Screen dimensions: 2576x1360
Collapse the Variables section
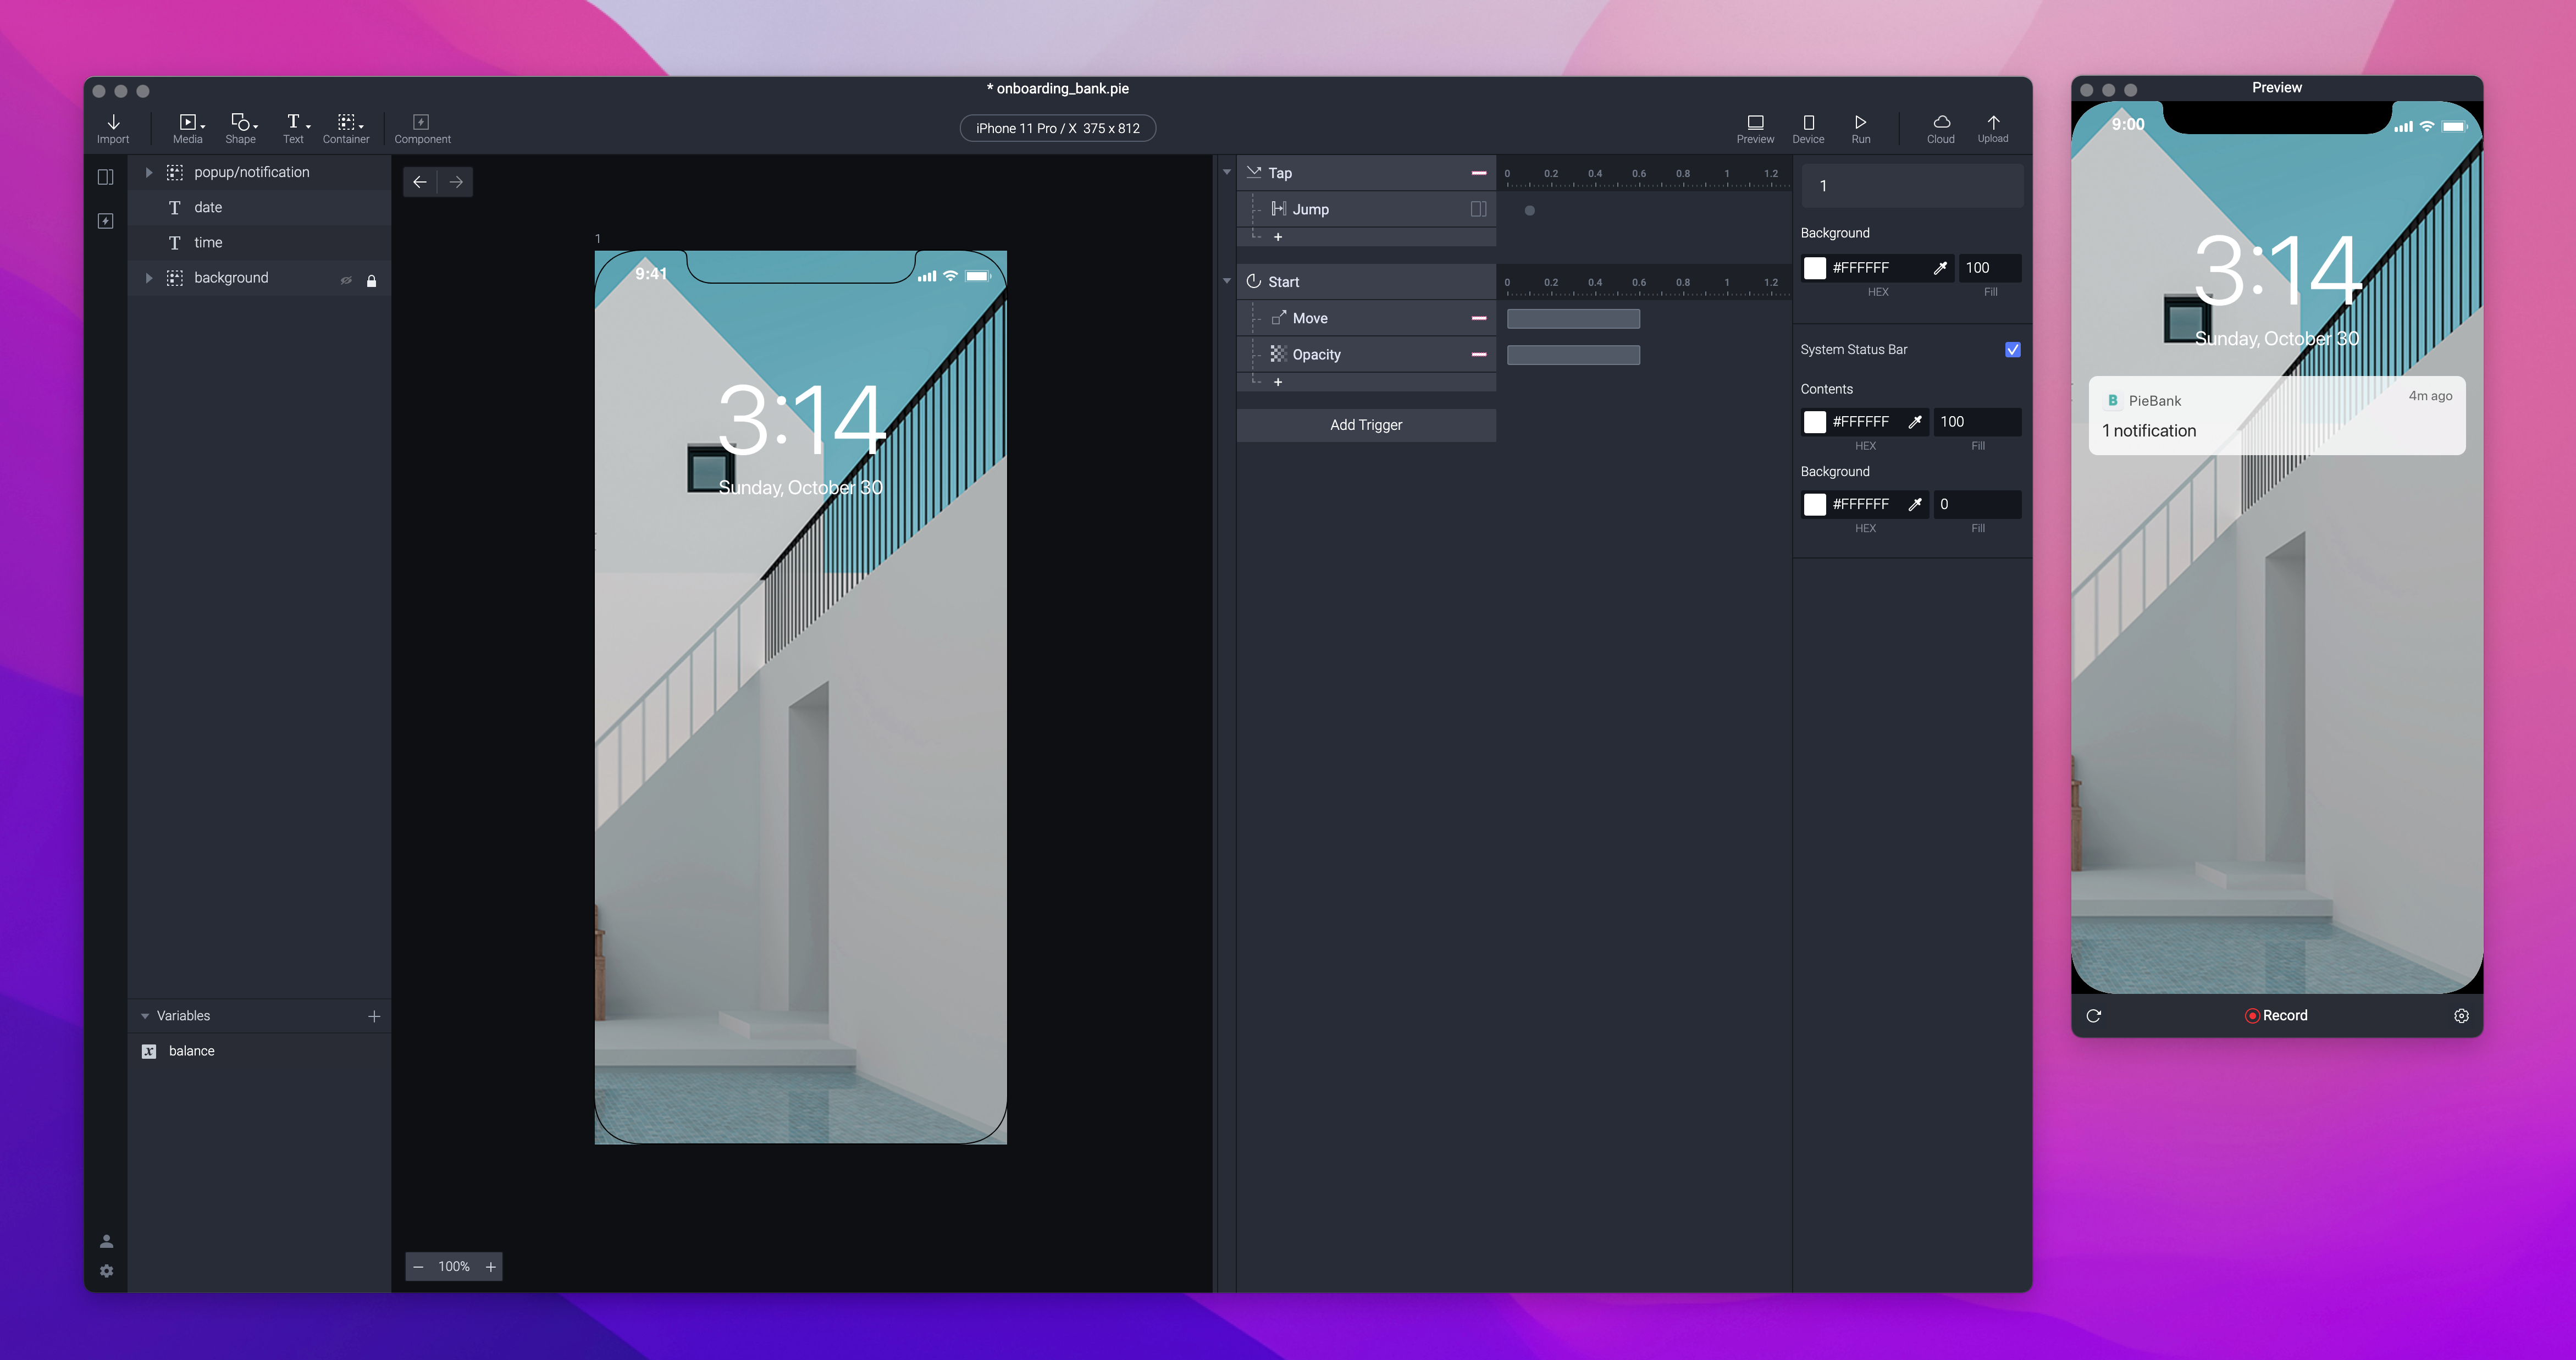point(145,1016)
